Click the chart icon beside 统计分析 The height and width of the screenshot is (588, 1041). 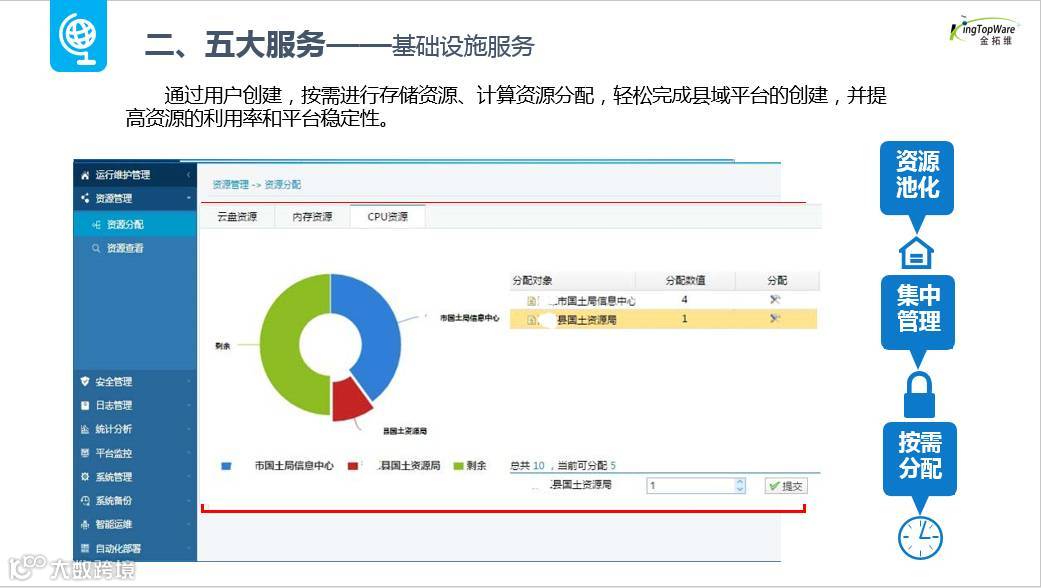[85, 429]
